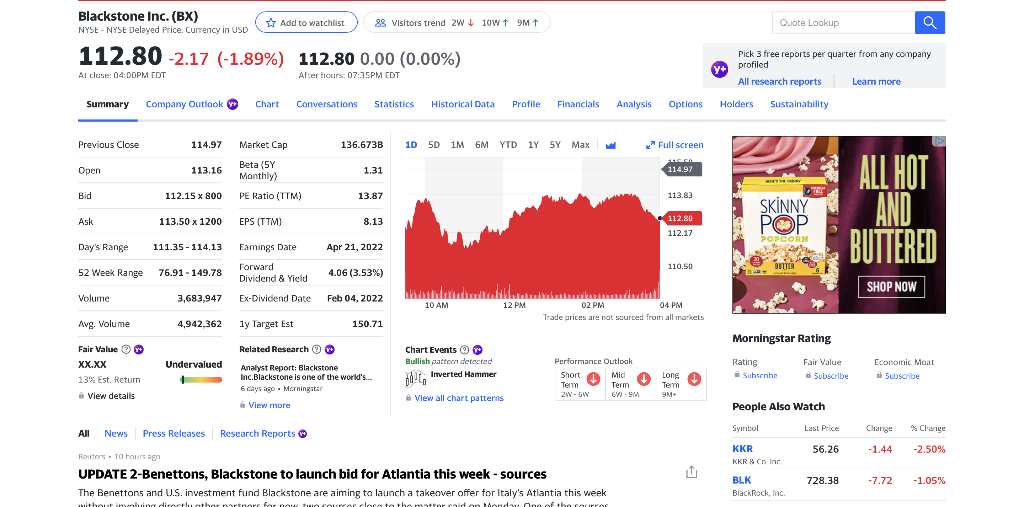
Task: Open the BLK ticker link
Action: (742, 480)
